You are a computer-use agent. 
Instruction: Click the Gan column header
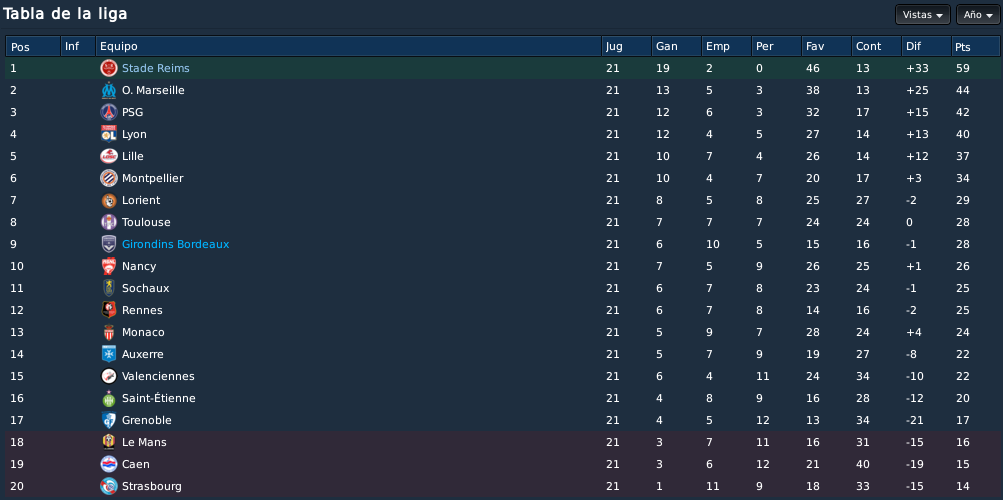[676, 47]
